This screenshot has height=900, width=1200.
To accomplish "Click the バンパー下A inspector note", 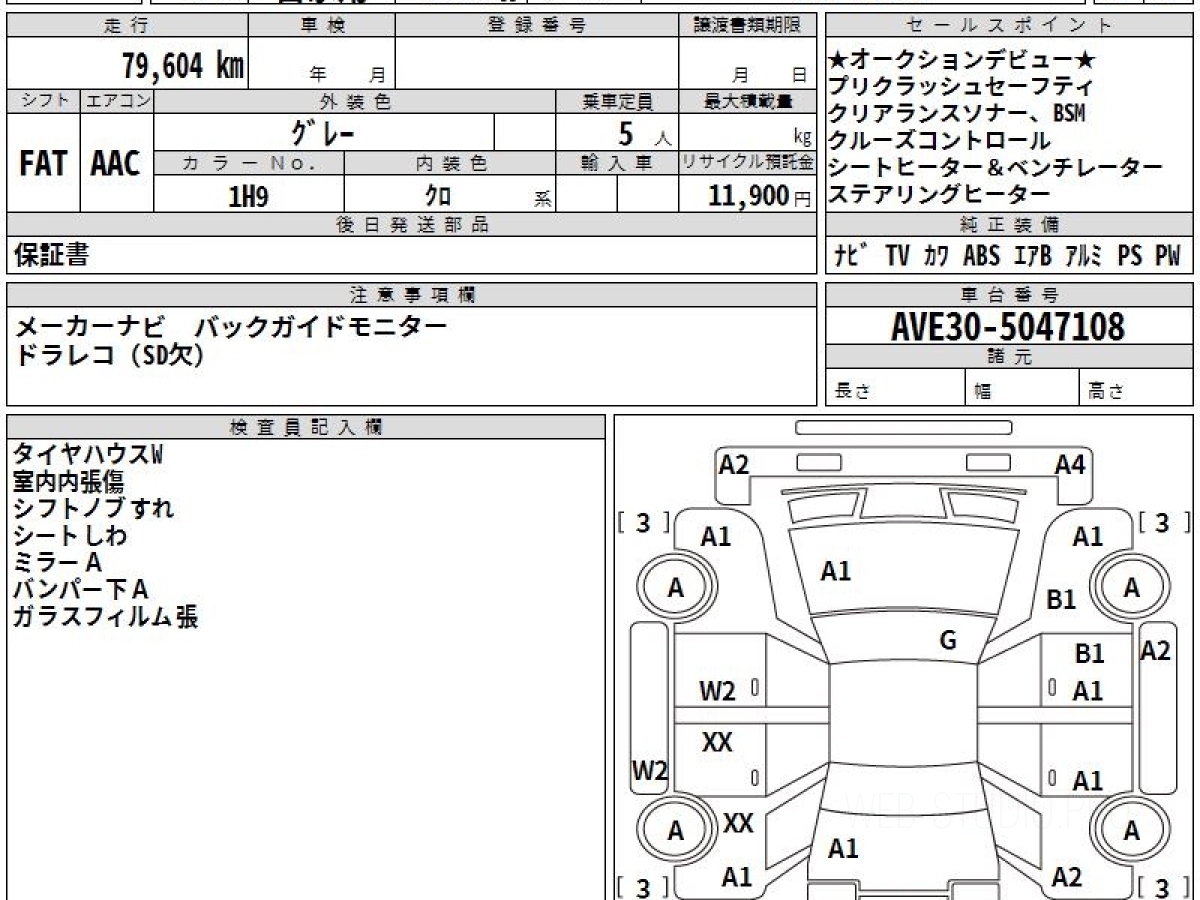I will [80, 589].
